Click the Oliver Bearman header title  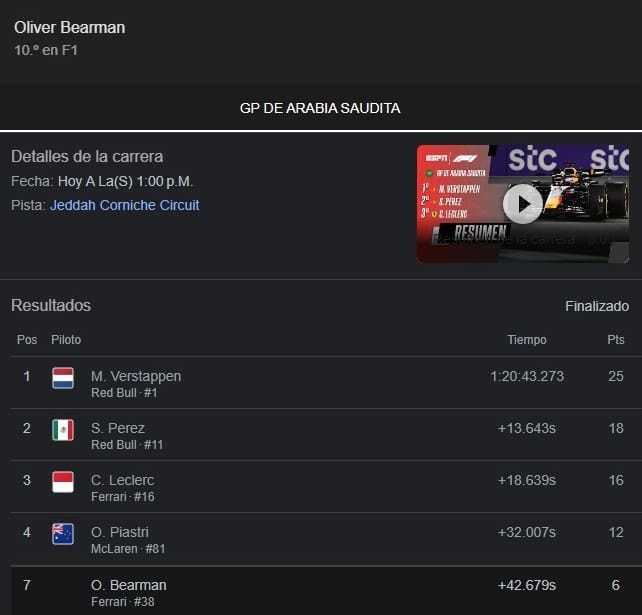pos(70,28)
